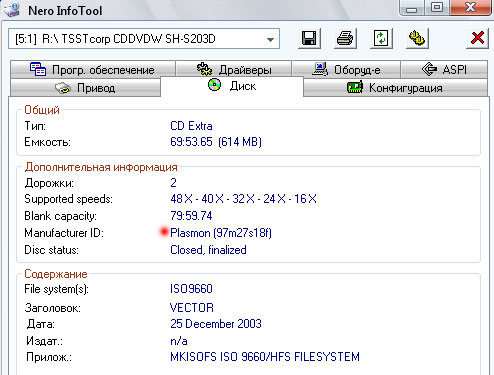This screenshot has width=494, height=375.
Task: Click the File system(s) label
Action: click(57, 289)
